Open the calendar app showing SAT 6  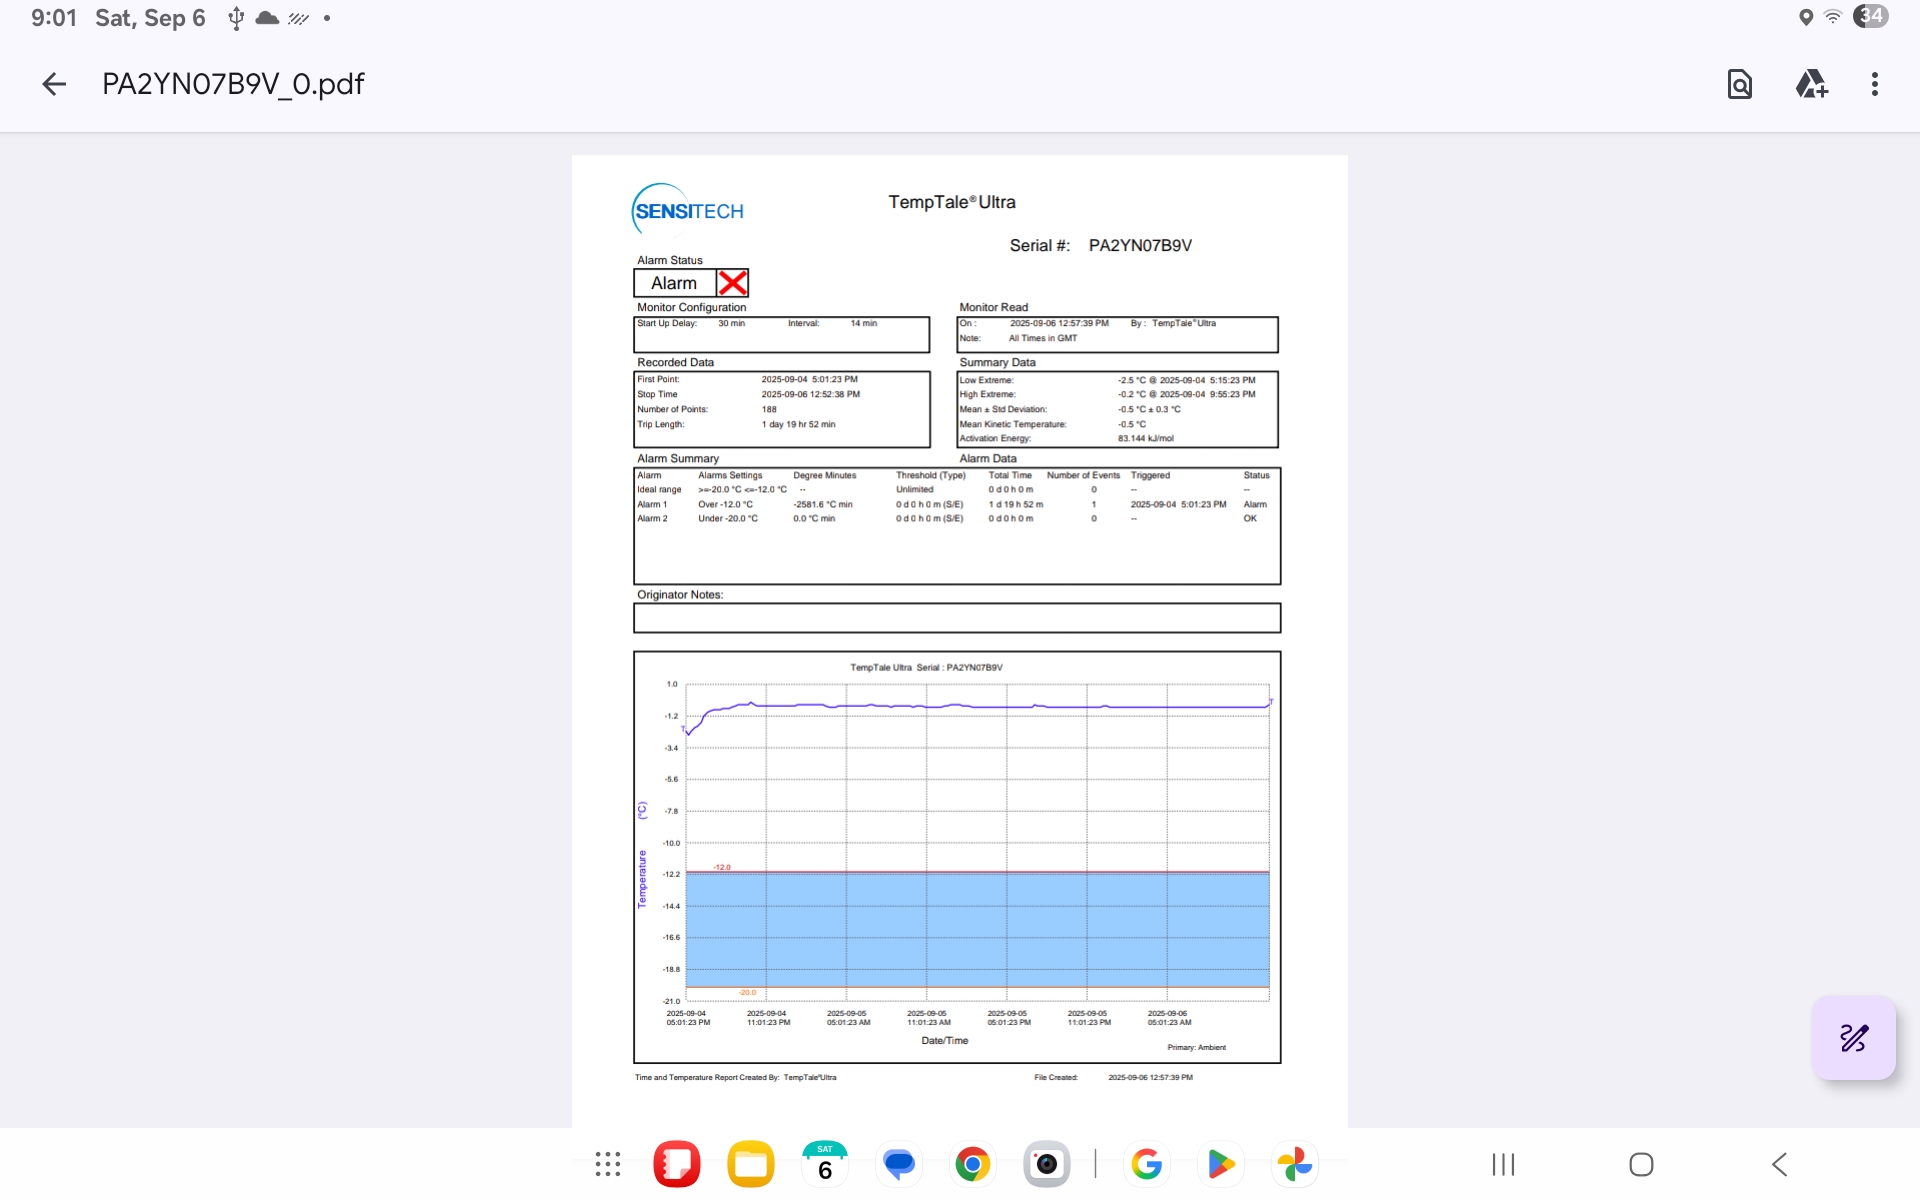[x=825, y=1164]
